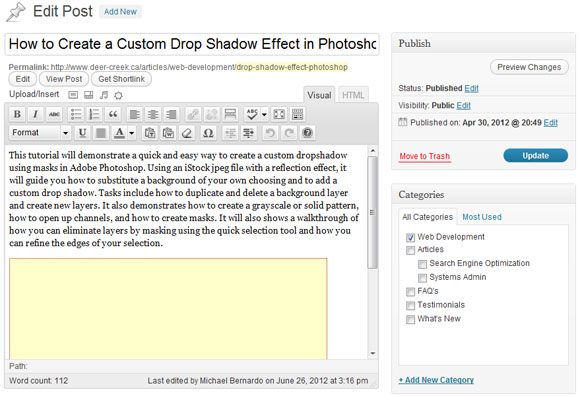This screenshot has width=580, height=396.
Task: Click Paste as Plain Text icon
Action: [150, 132]
